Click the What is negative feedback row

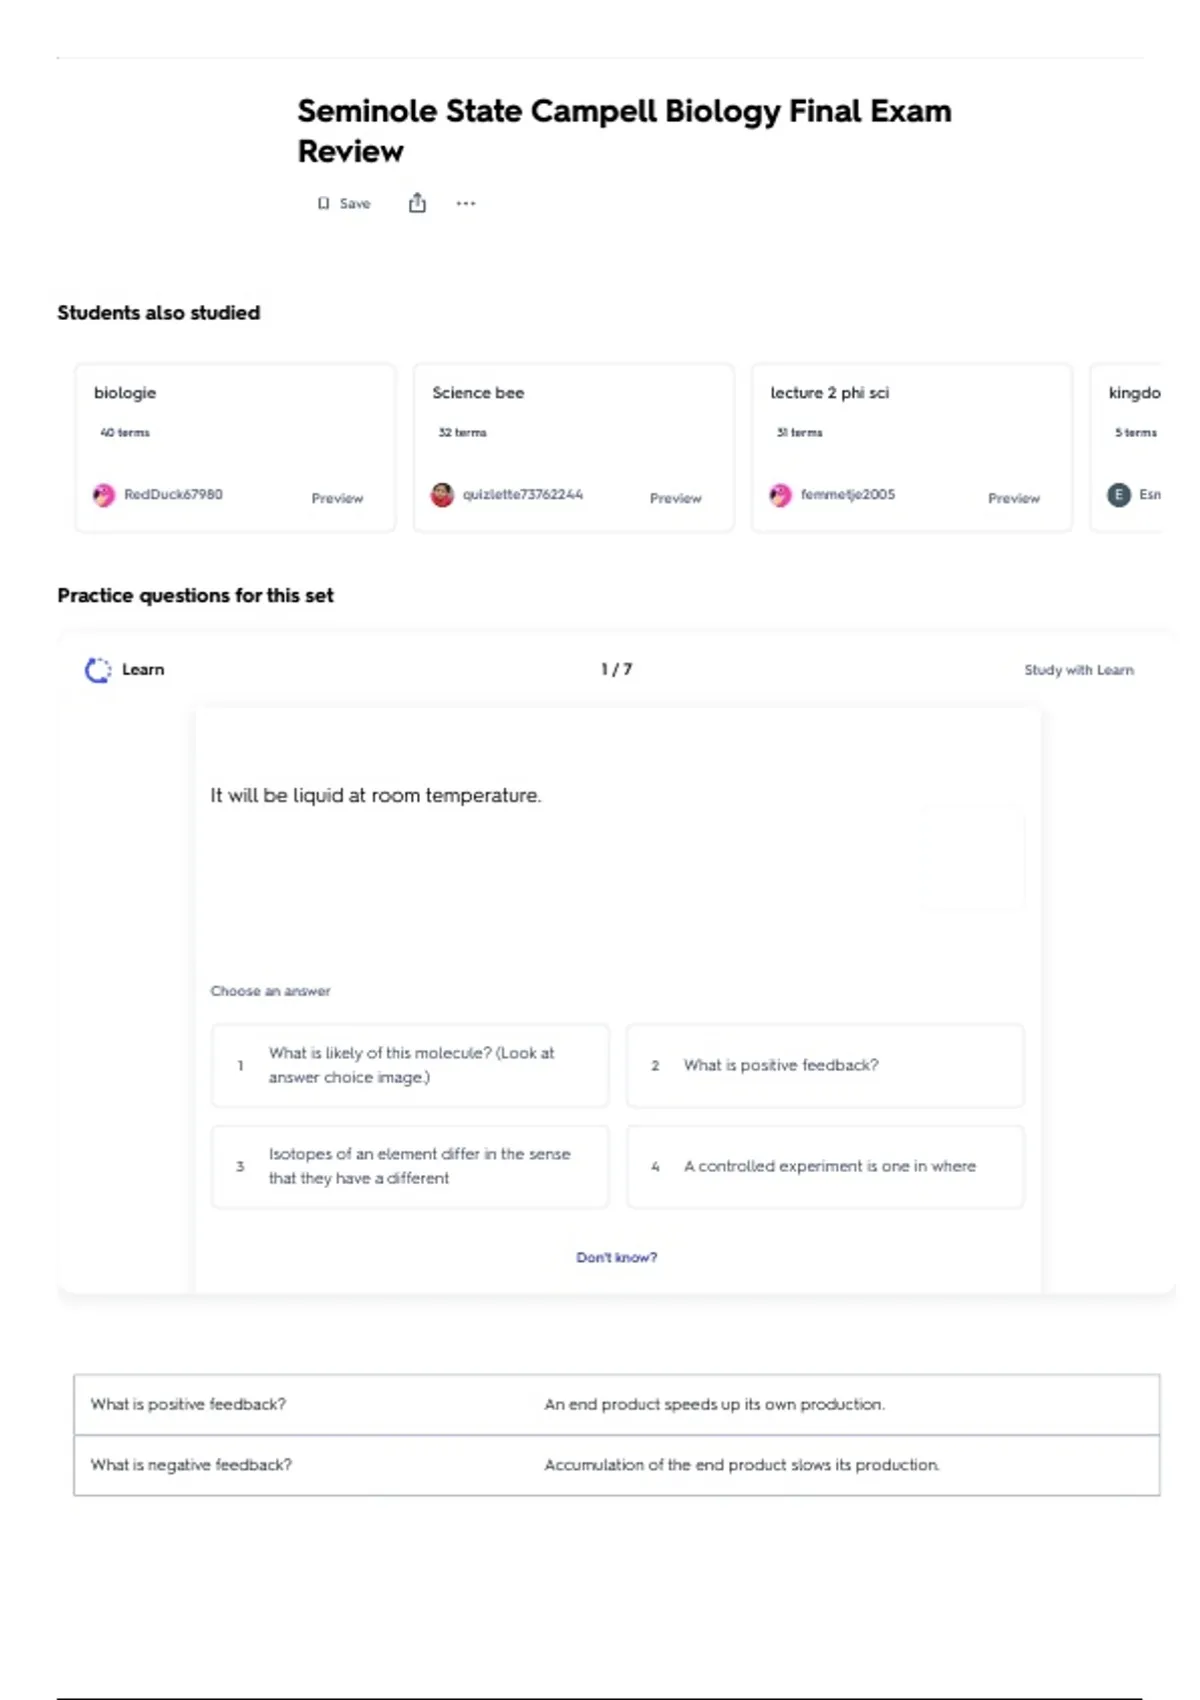coord(616,1465)
